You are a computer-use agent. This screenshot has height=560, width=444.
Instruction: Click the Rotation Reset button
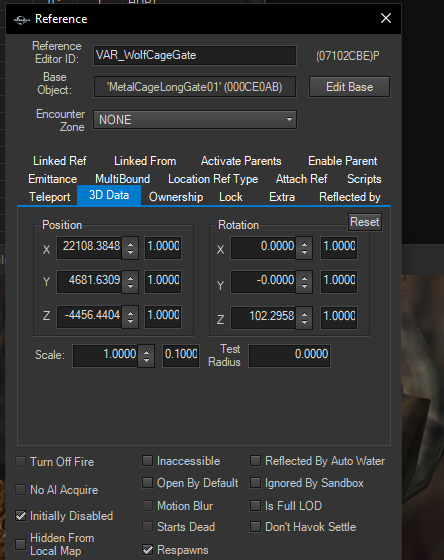(x=365, y=222)
